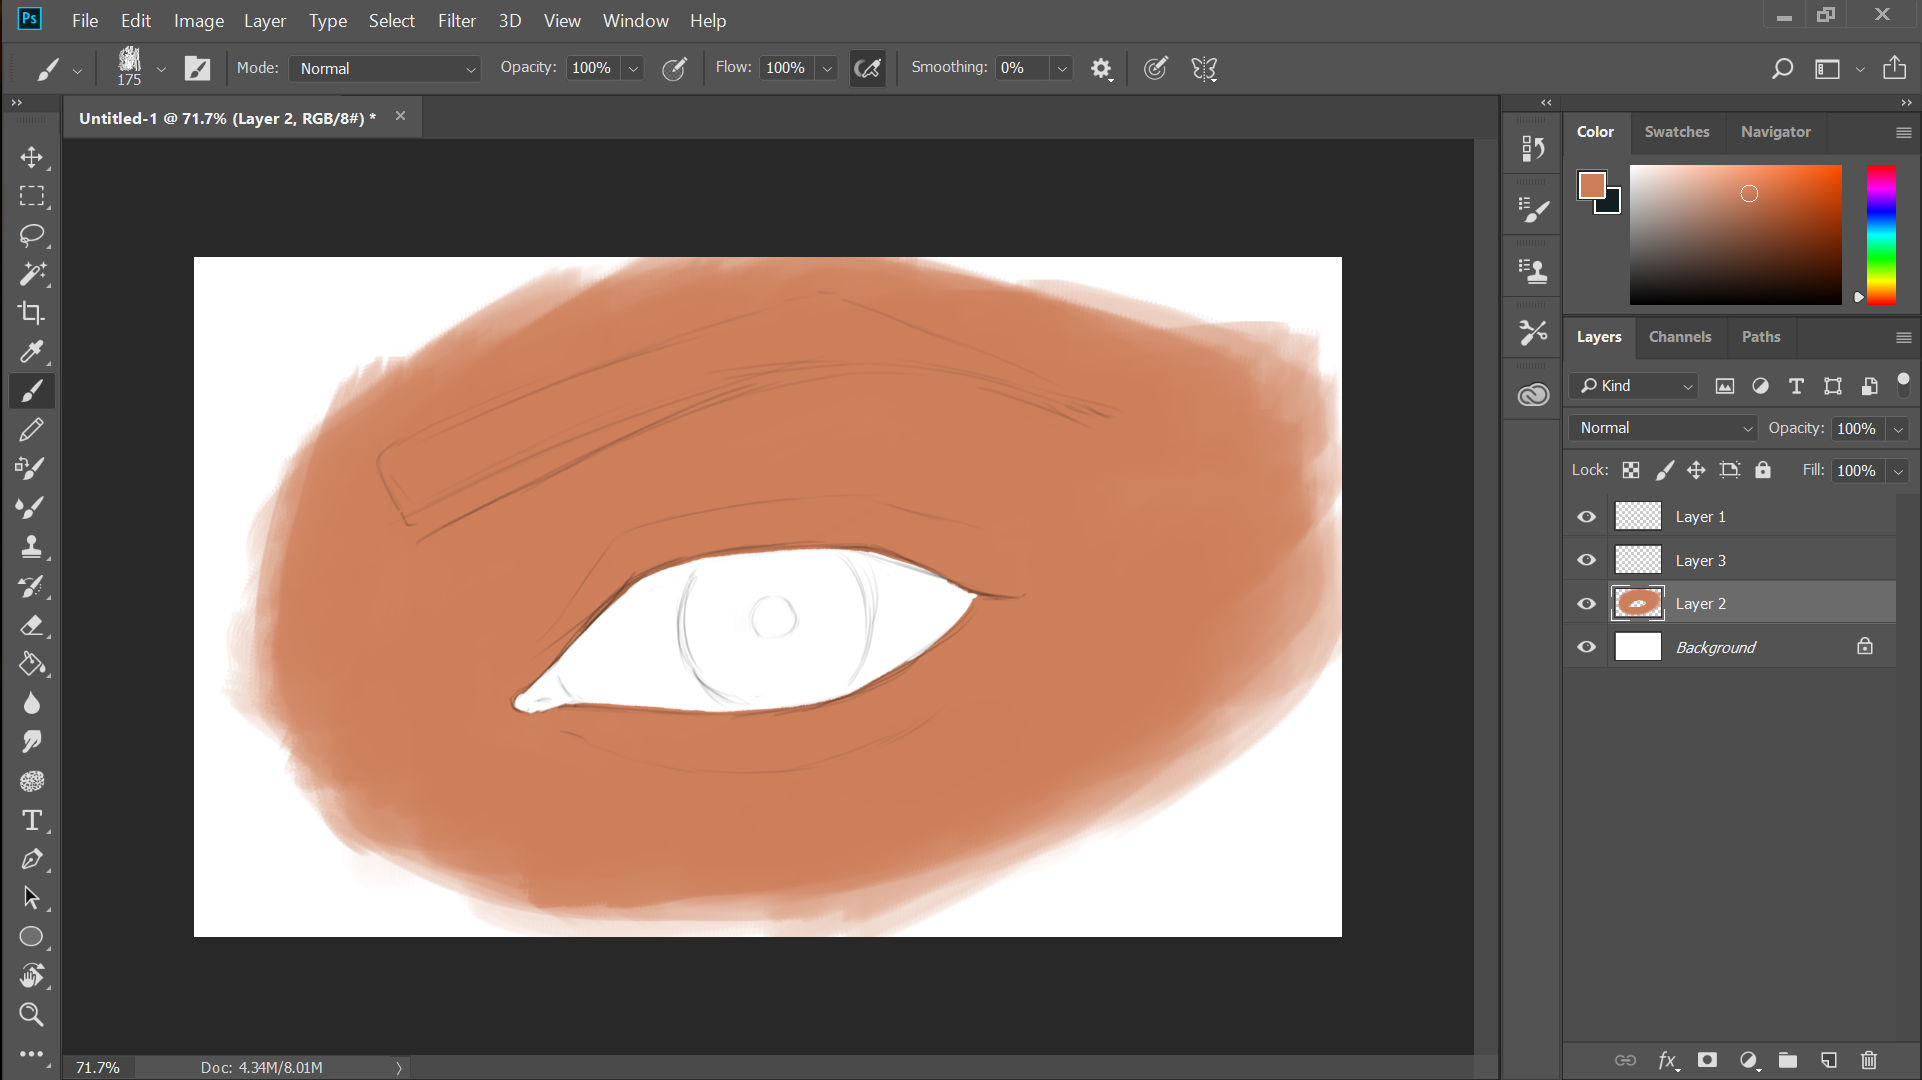Select the Move tool
Viewport: 1922px width, 1080px height.
(31, 157)
